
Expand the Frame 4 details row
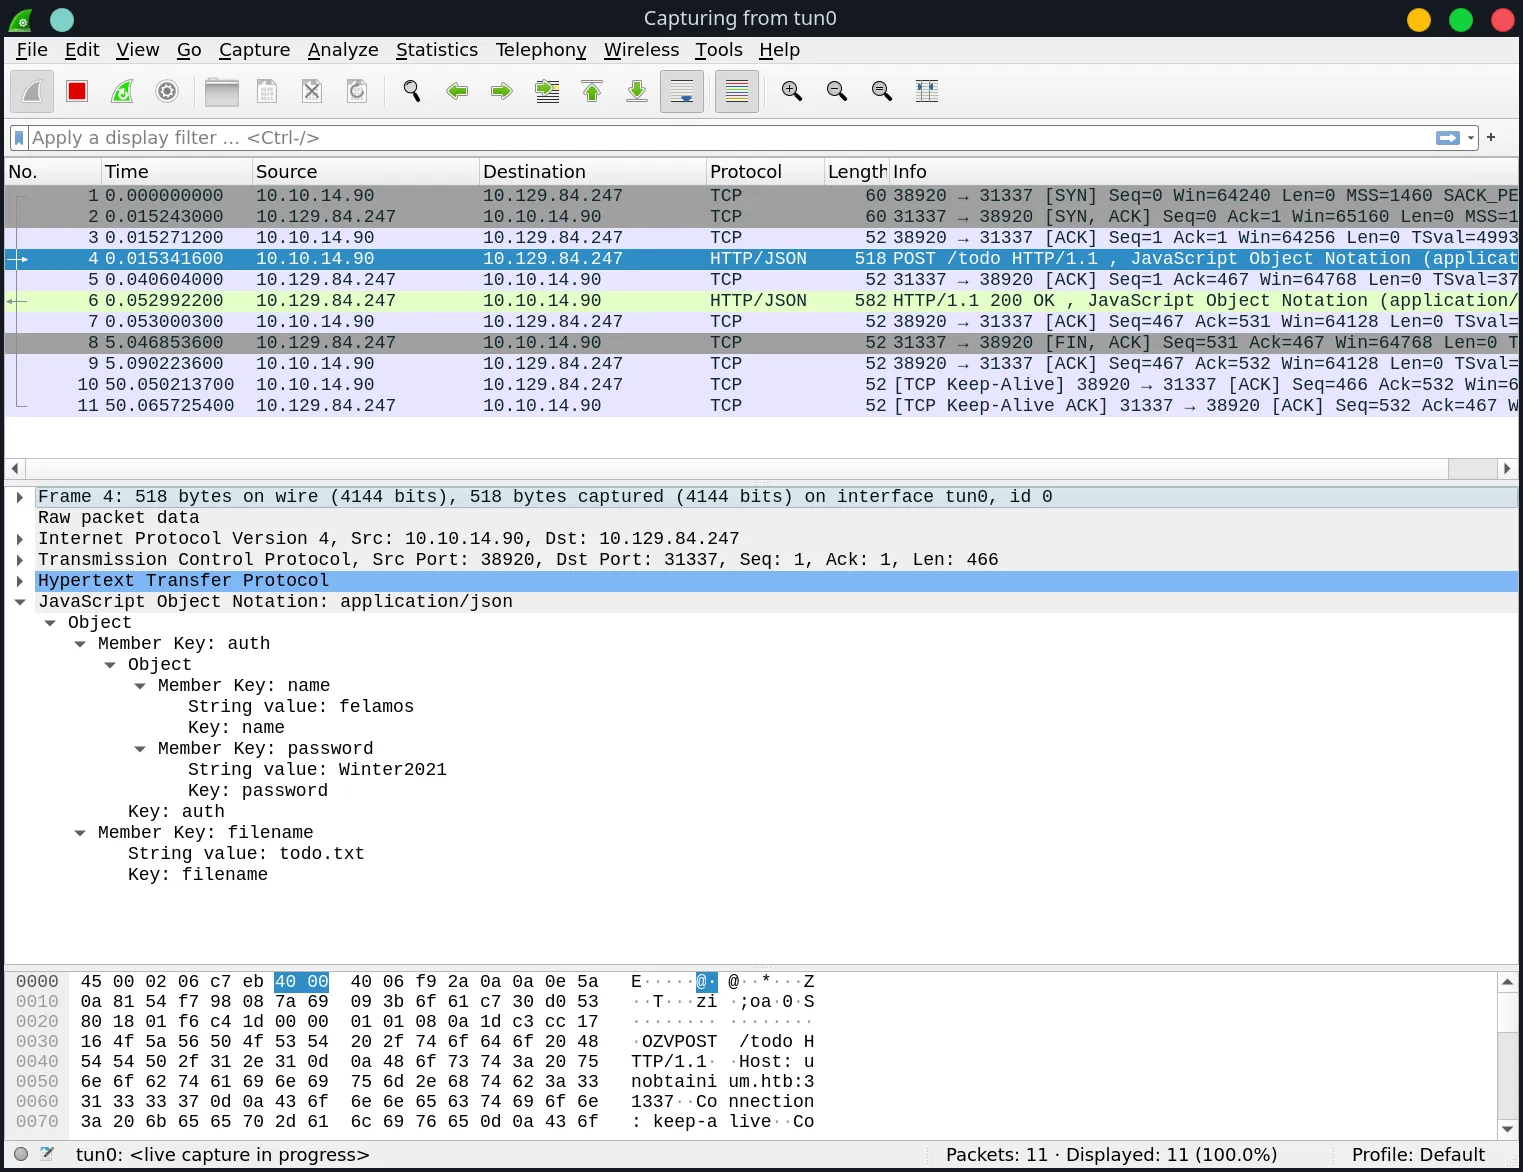(20, 497)
